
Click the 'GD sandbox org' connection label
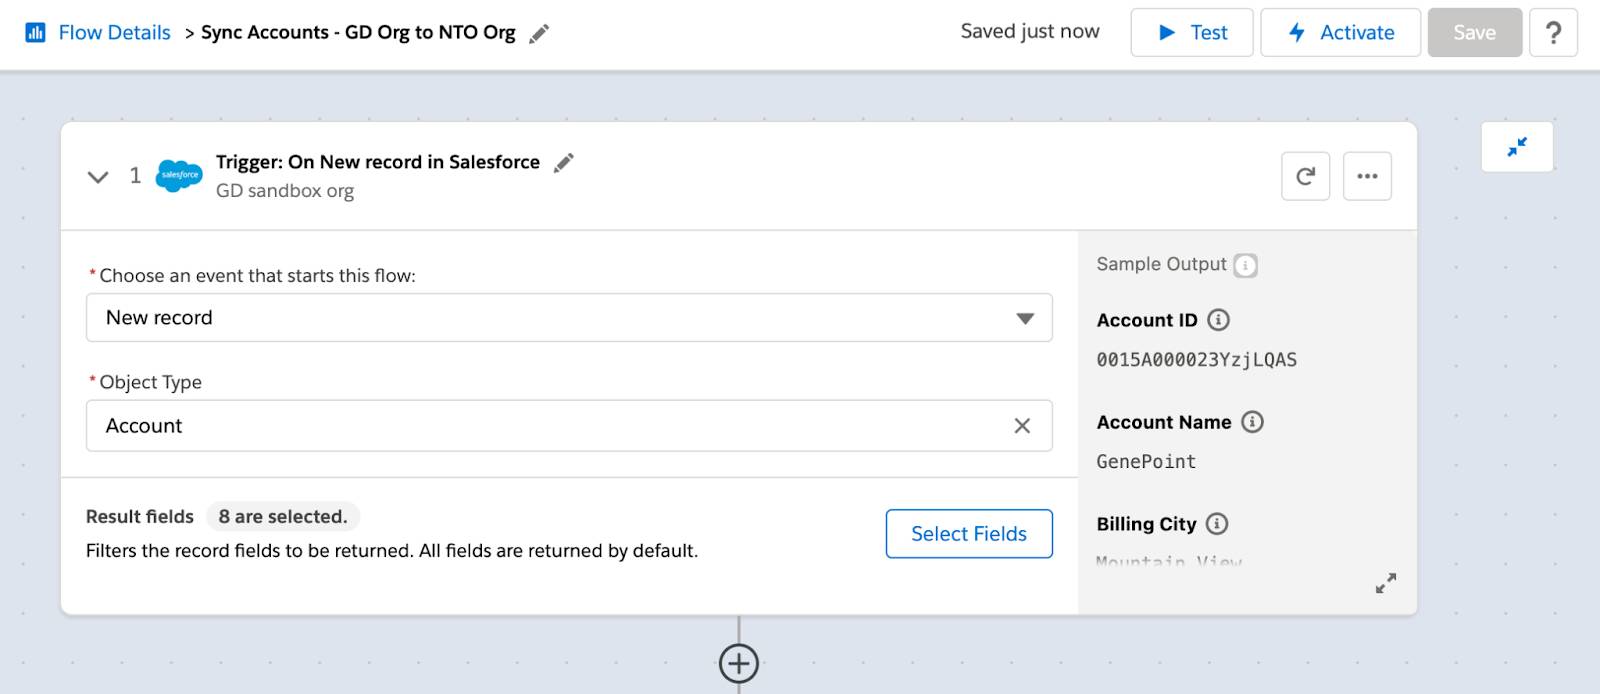pyautogui.click(x=285, y=191)
